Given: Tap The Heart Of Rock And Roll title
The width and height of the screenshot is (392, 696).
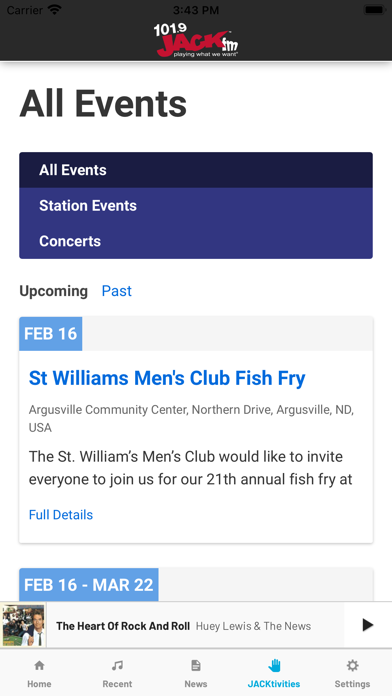Looking at the screenshot, I should pyautogui.click(x=123, y=626).
